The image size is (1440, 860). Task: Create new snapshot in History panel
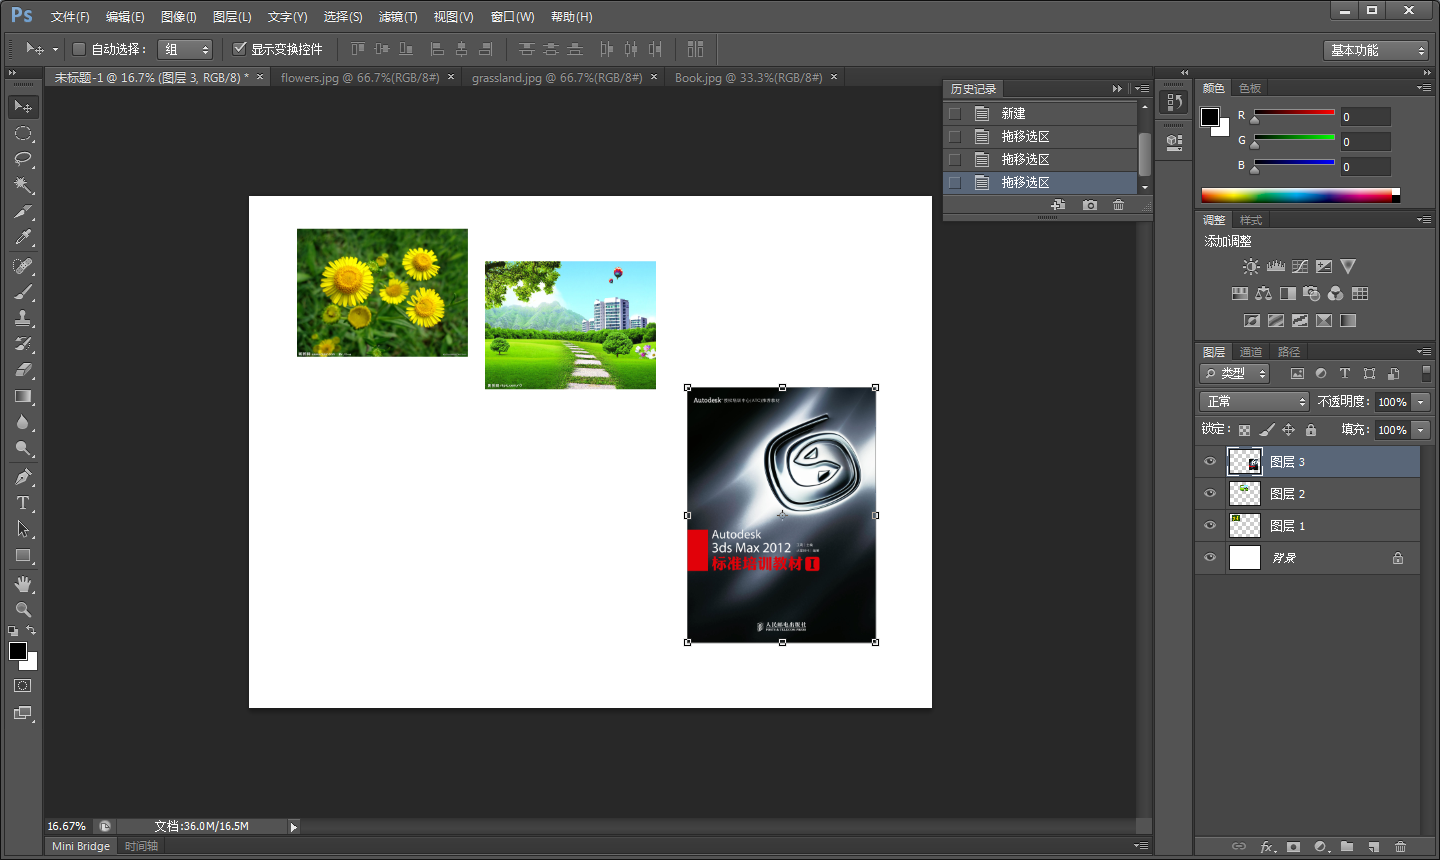click(1090, 205)
